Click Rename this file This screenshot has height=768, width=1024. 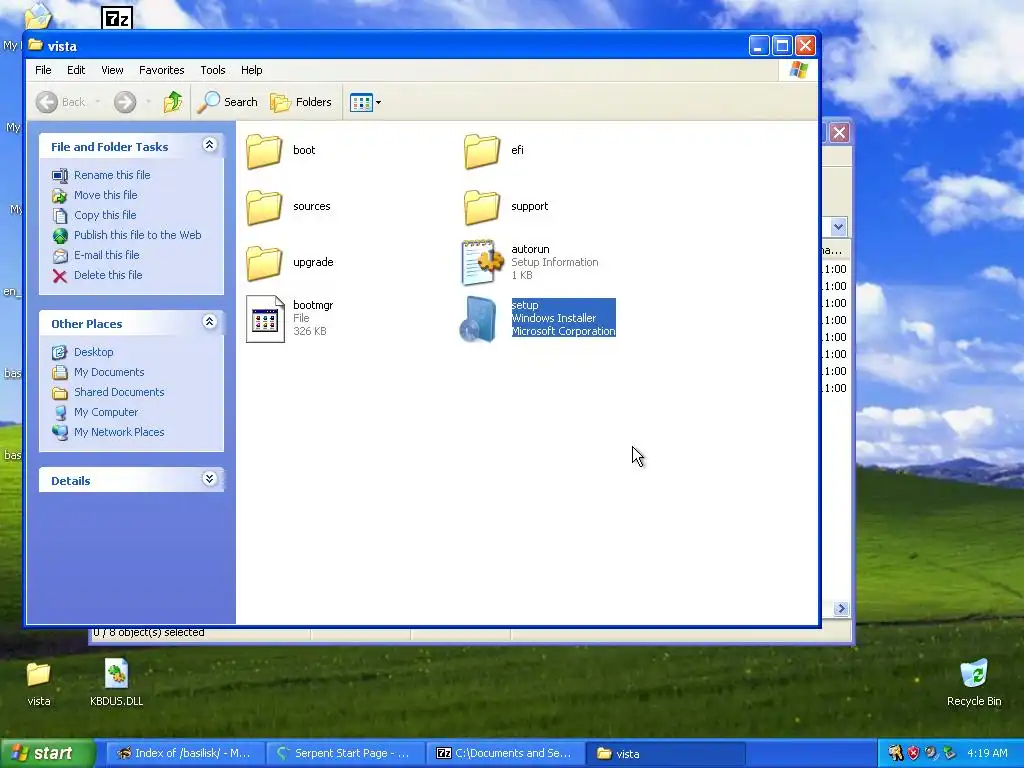point(112,175)
